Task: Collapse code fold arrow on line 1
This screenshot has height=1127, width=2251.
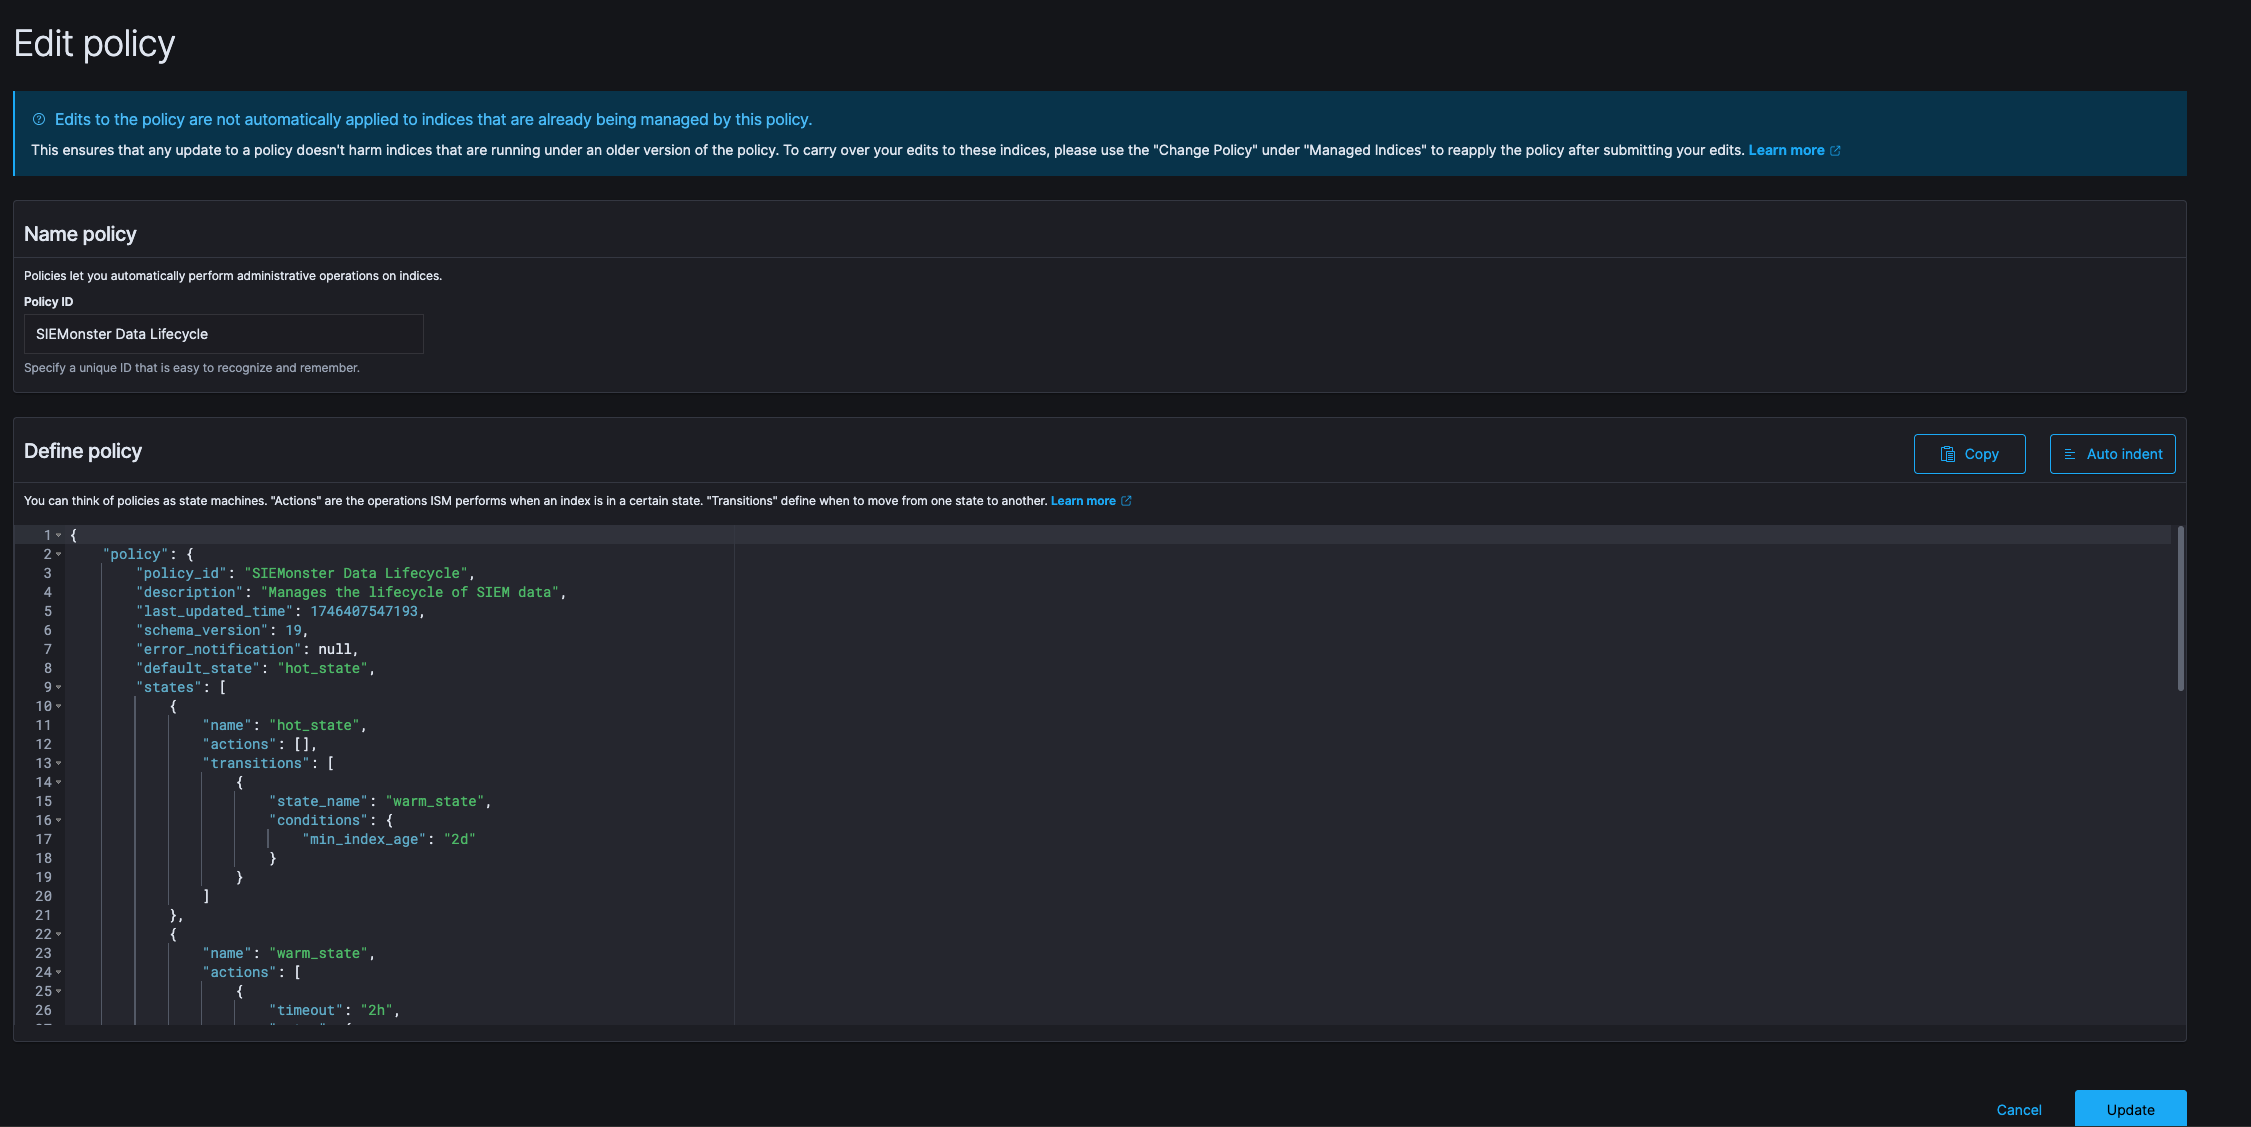Action: coord(59,535)
